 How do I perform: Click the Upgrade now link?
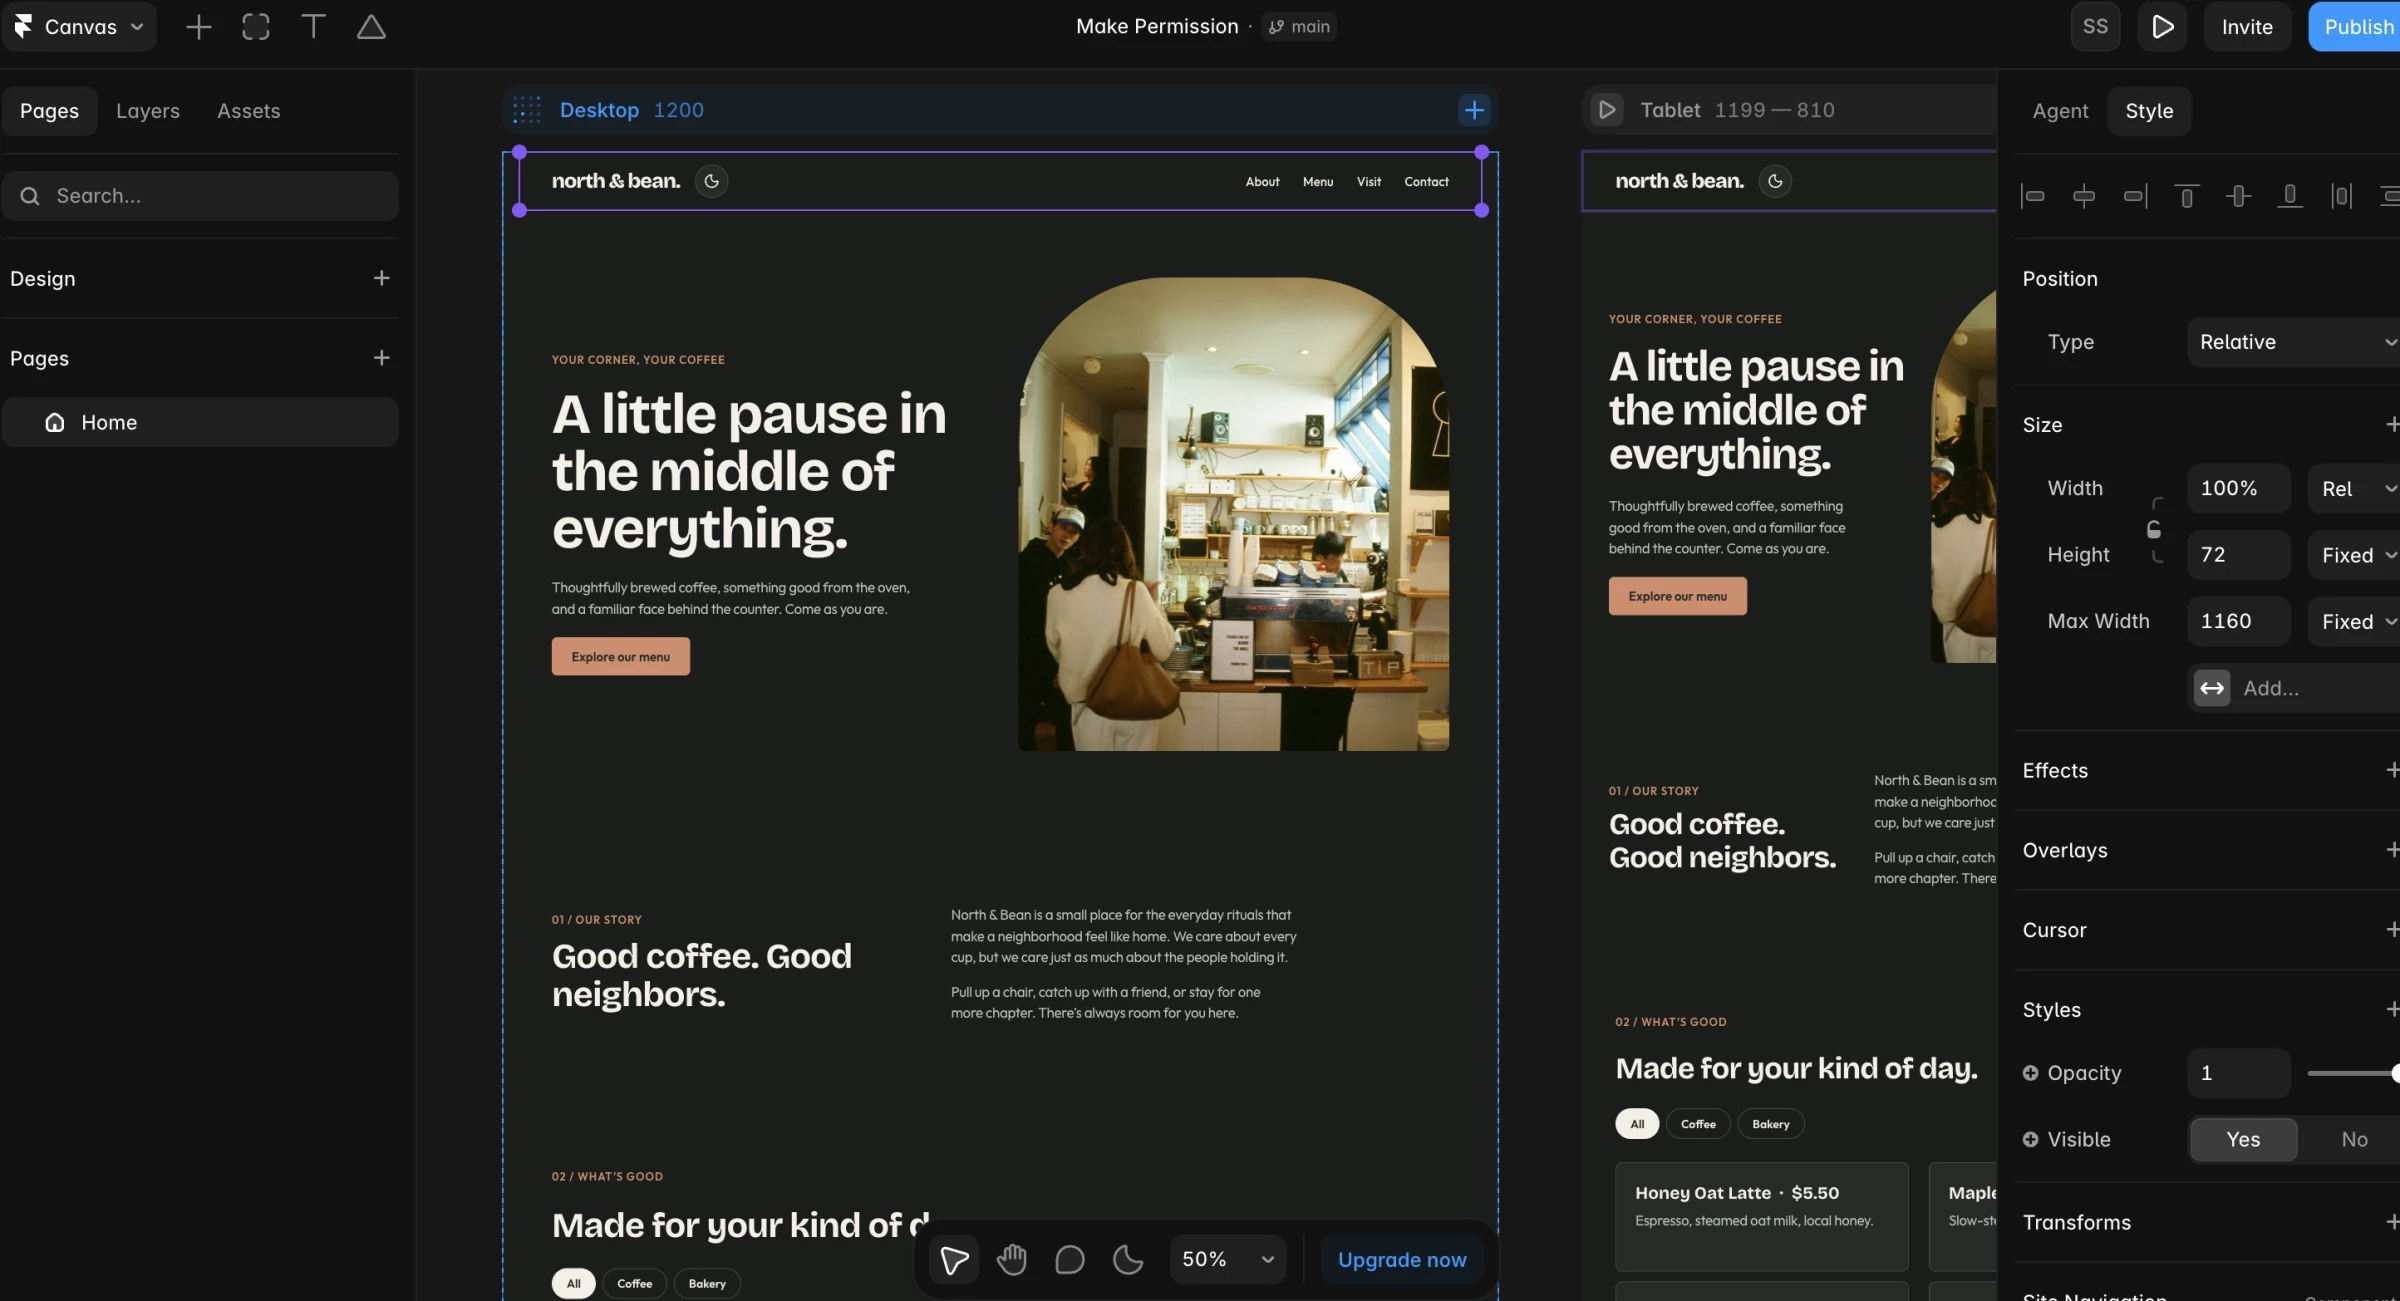(x=1402, y=1260)
